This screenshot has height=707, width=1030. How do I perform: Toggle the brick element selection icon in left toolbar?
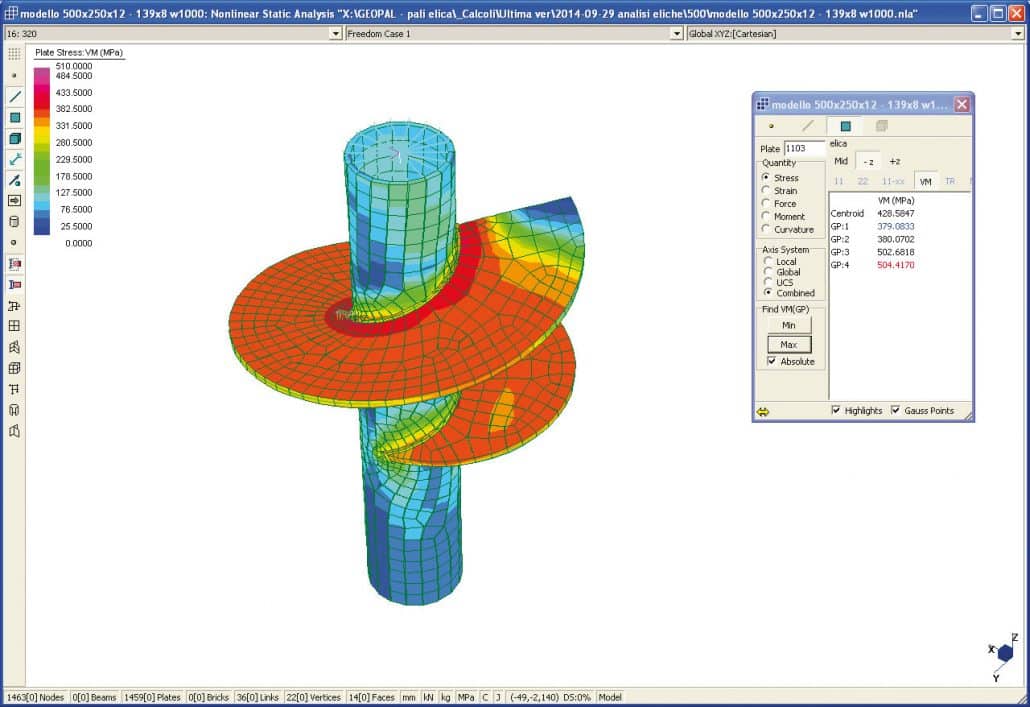pos(14,139)
